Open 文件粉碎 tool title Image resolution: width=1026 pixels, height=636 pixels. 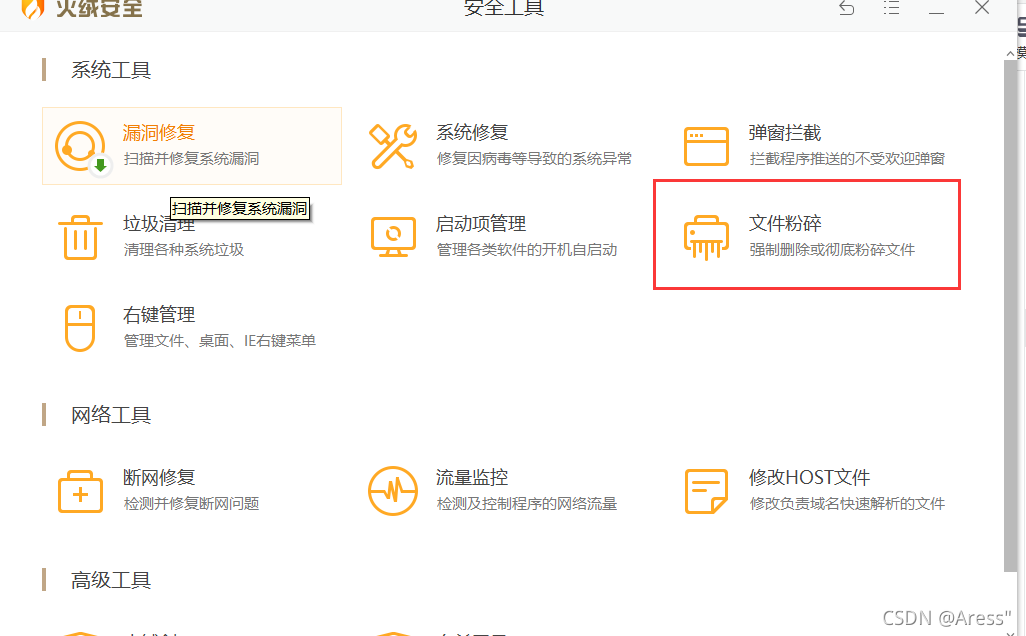click(x=785, y=224)
